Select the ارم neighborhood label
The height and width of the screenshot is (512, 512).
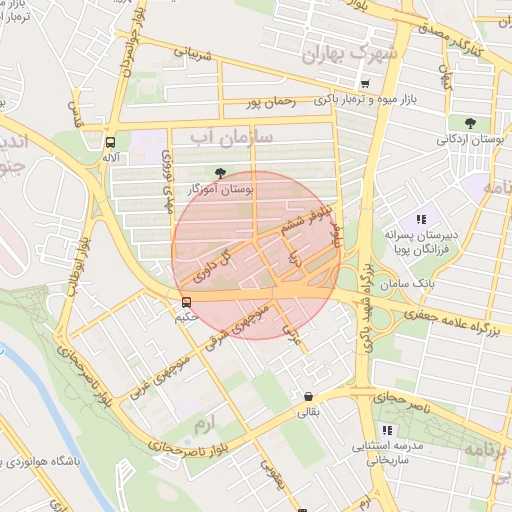pos(204,424)
